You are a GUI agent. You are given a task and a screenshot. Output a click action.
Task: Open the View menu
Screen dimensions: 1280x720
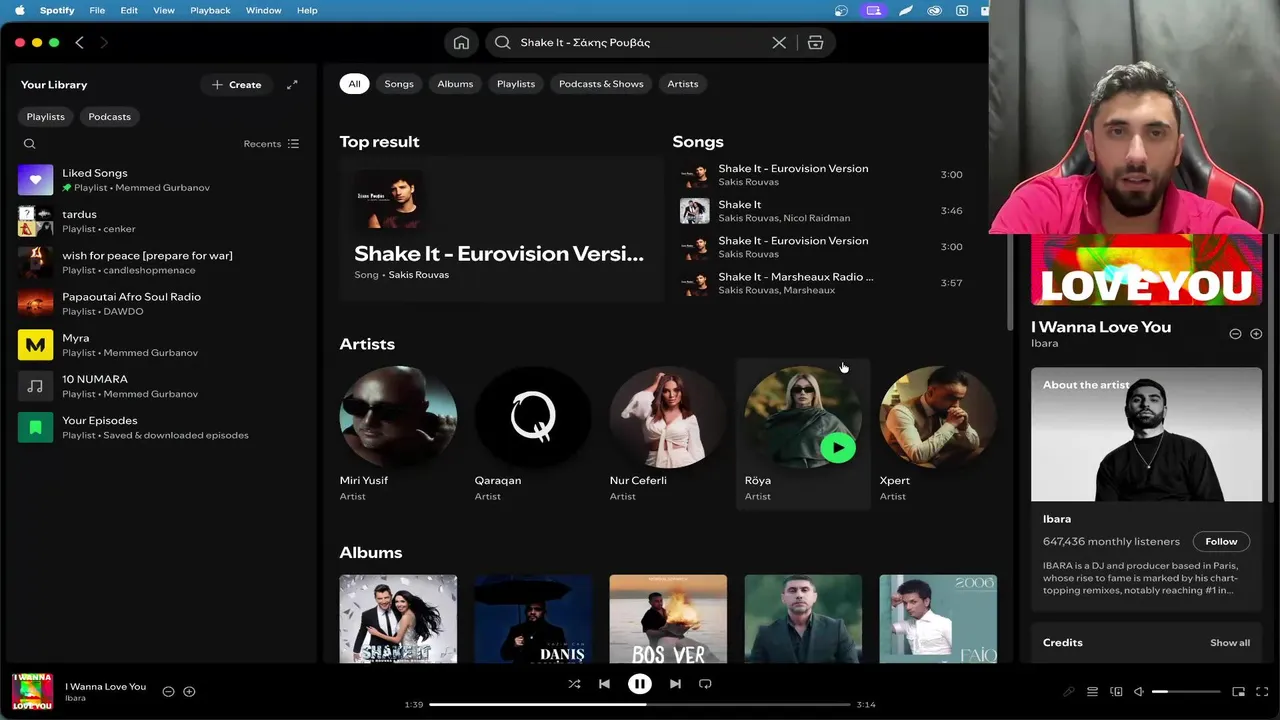pos(164,10)
